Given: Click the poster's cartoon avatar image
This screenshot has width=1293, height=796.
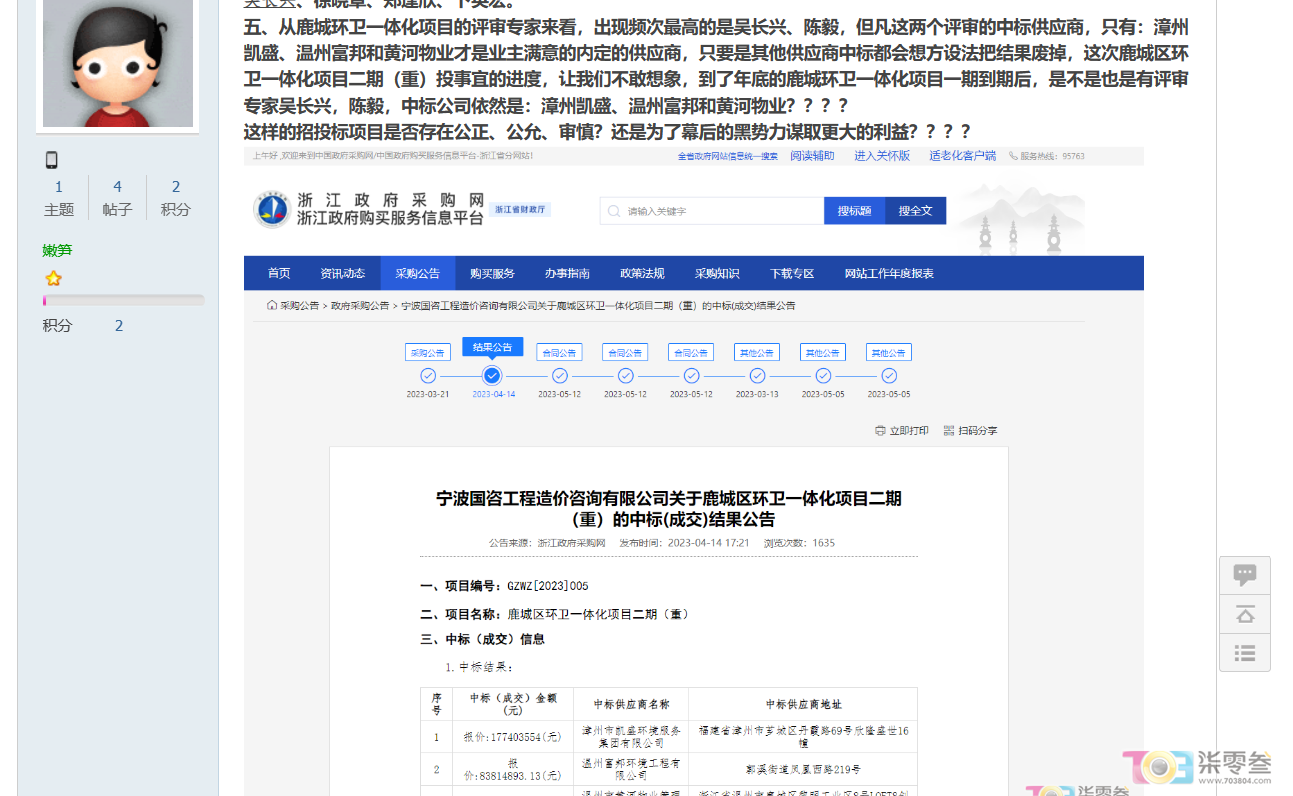Looking at the screenshot, I should tap(118, 63).
